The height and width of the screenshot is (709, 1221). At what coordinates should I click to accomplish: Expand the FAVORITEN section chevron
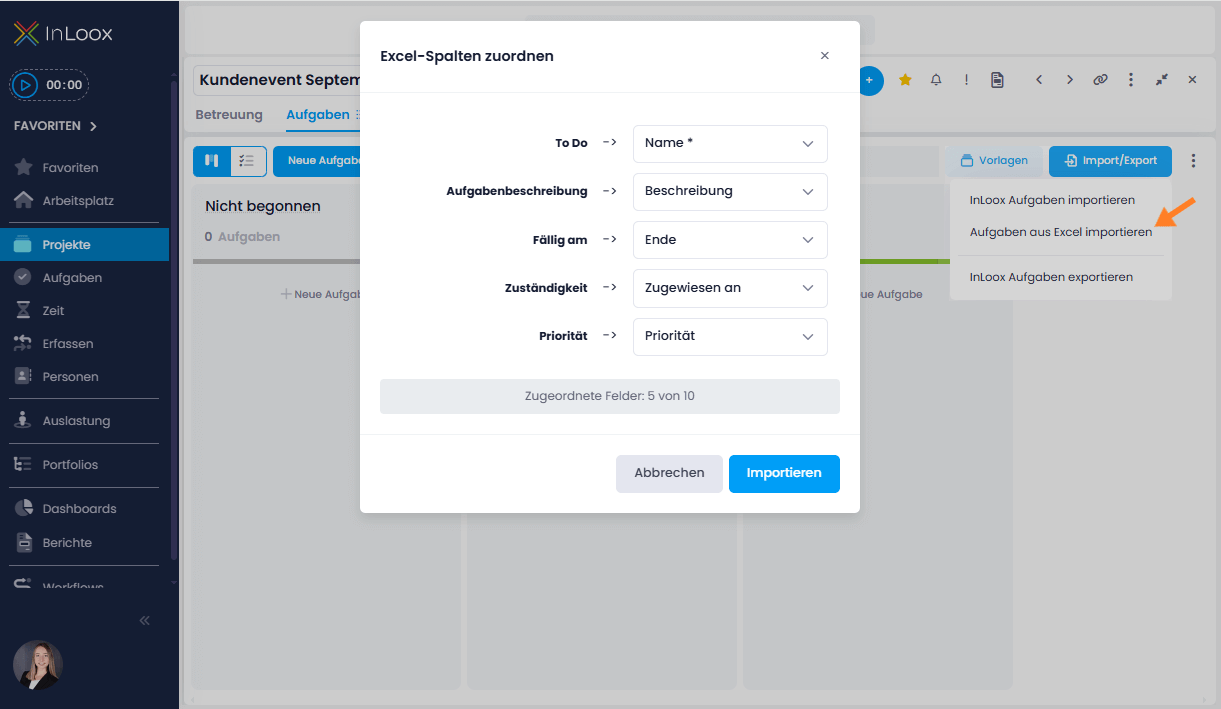[93, 127]
